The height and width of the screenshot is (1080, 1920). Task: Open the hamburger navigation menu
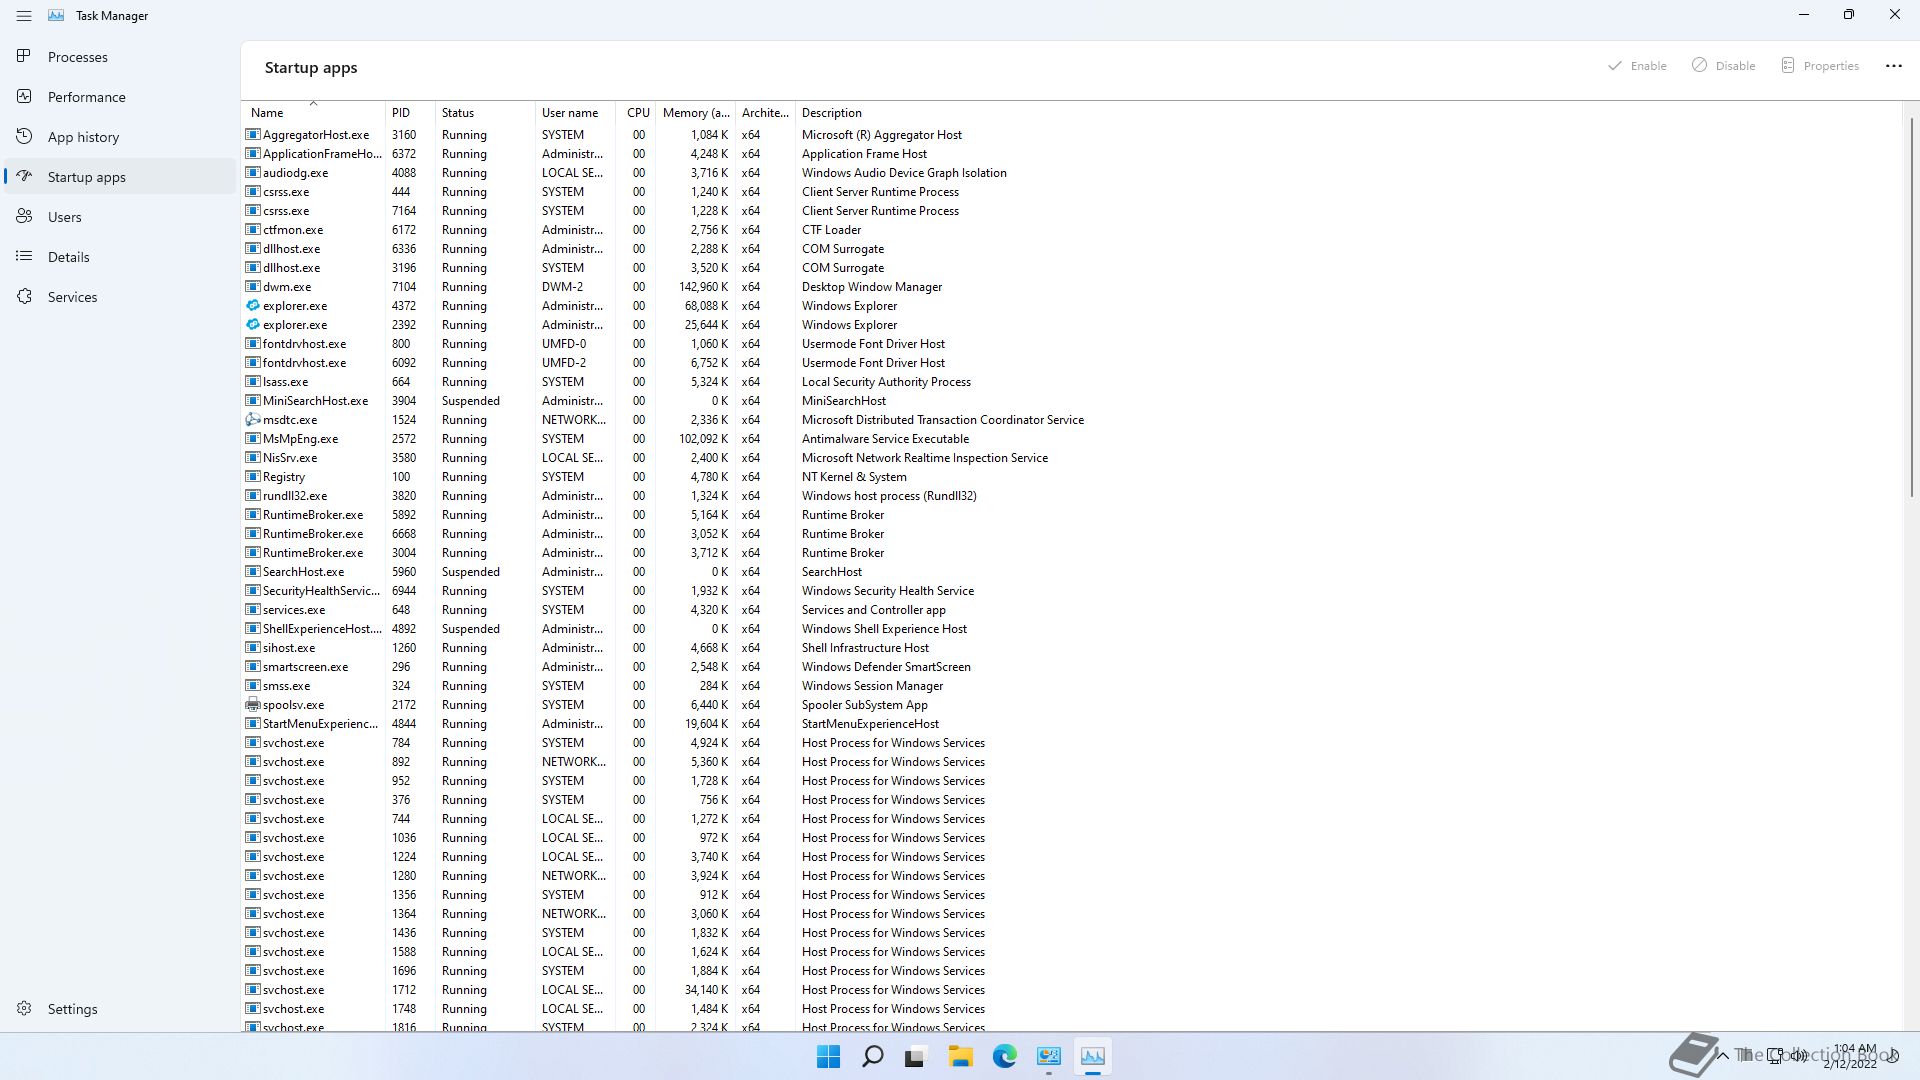point(24,16)
